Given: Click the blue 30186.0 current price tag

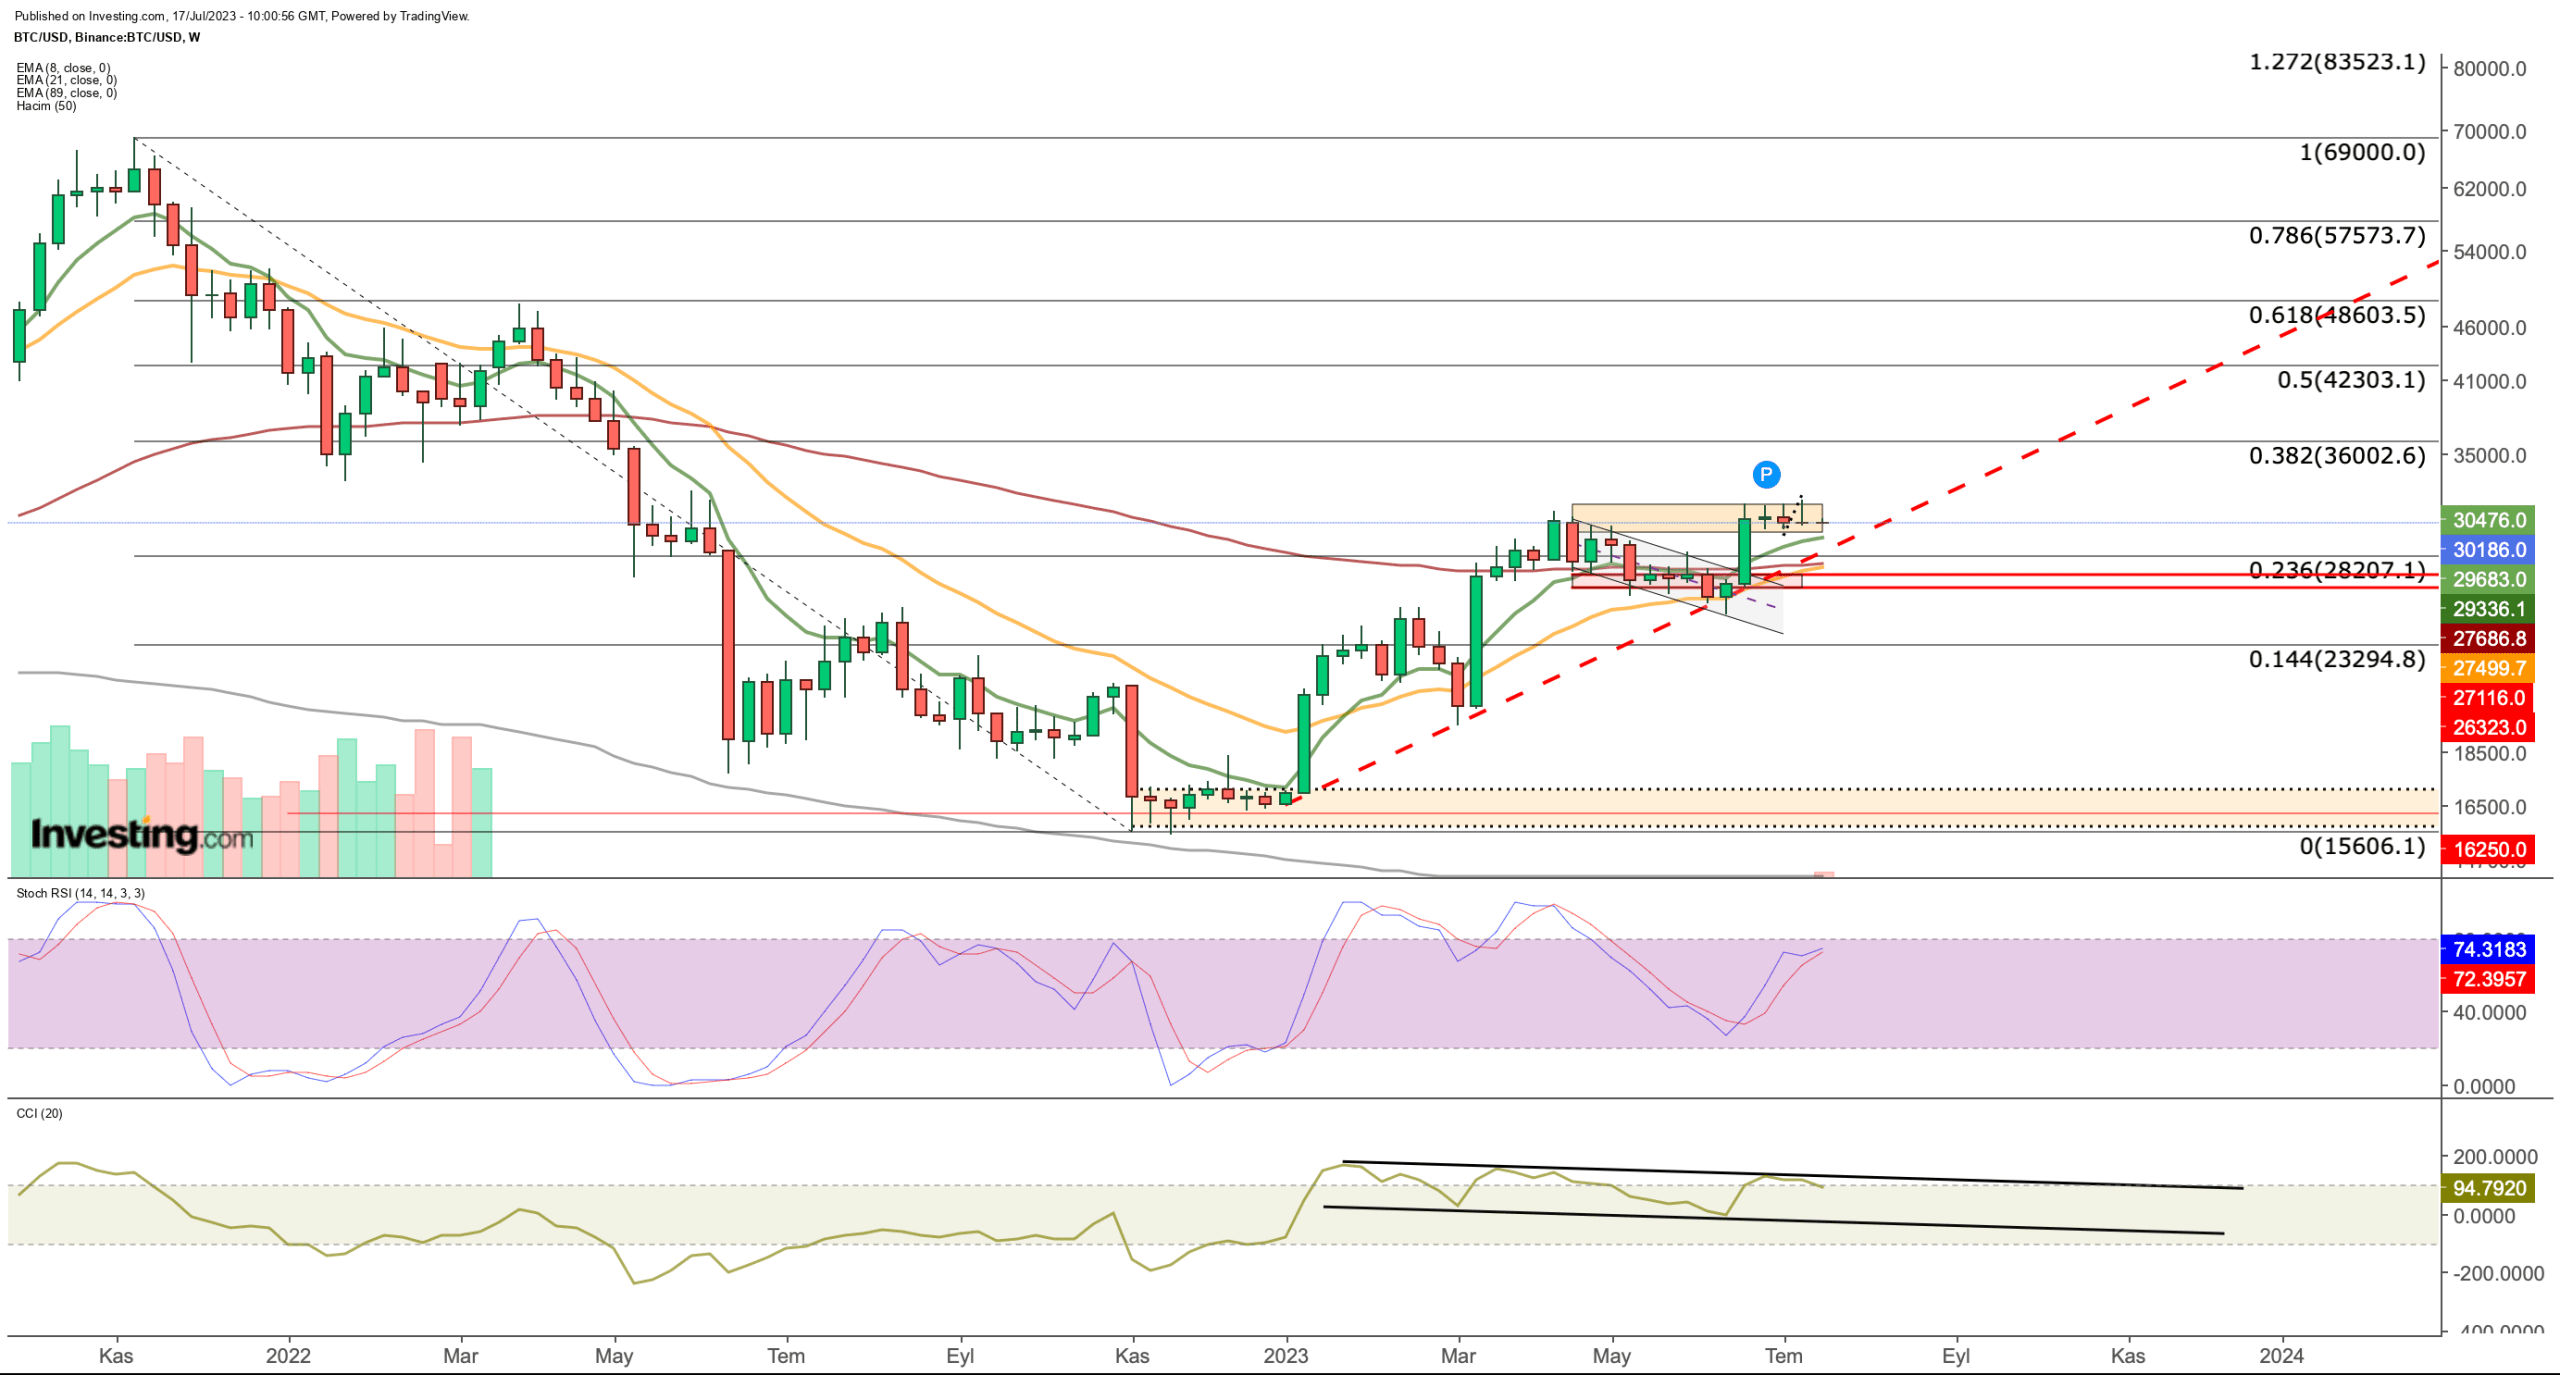Looking at the screenshot, I should coord(2488,550).
